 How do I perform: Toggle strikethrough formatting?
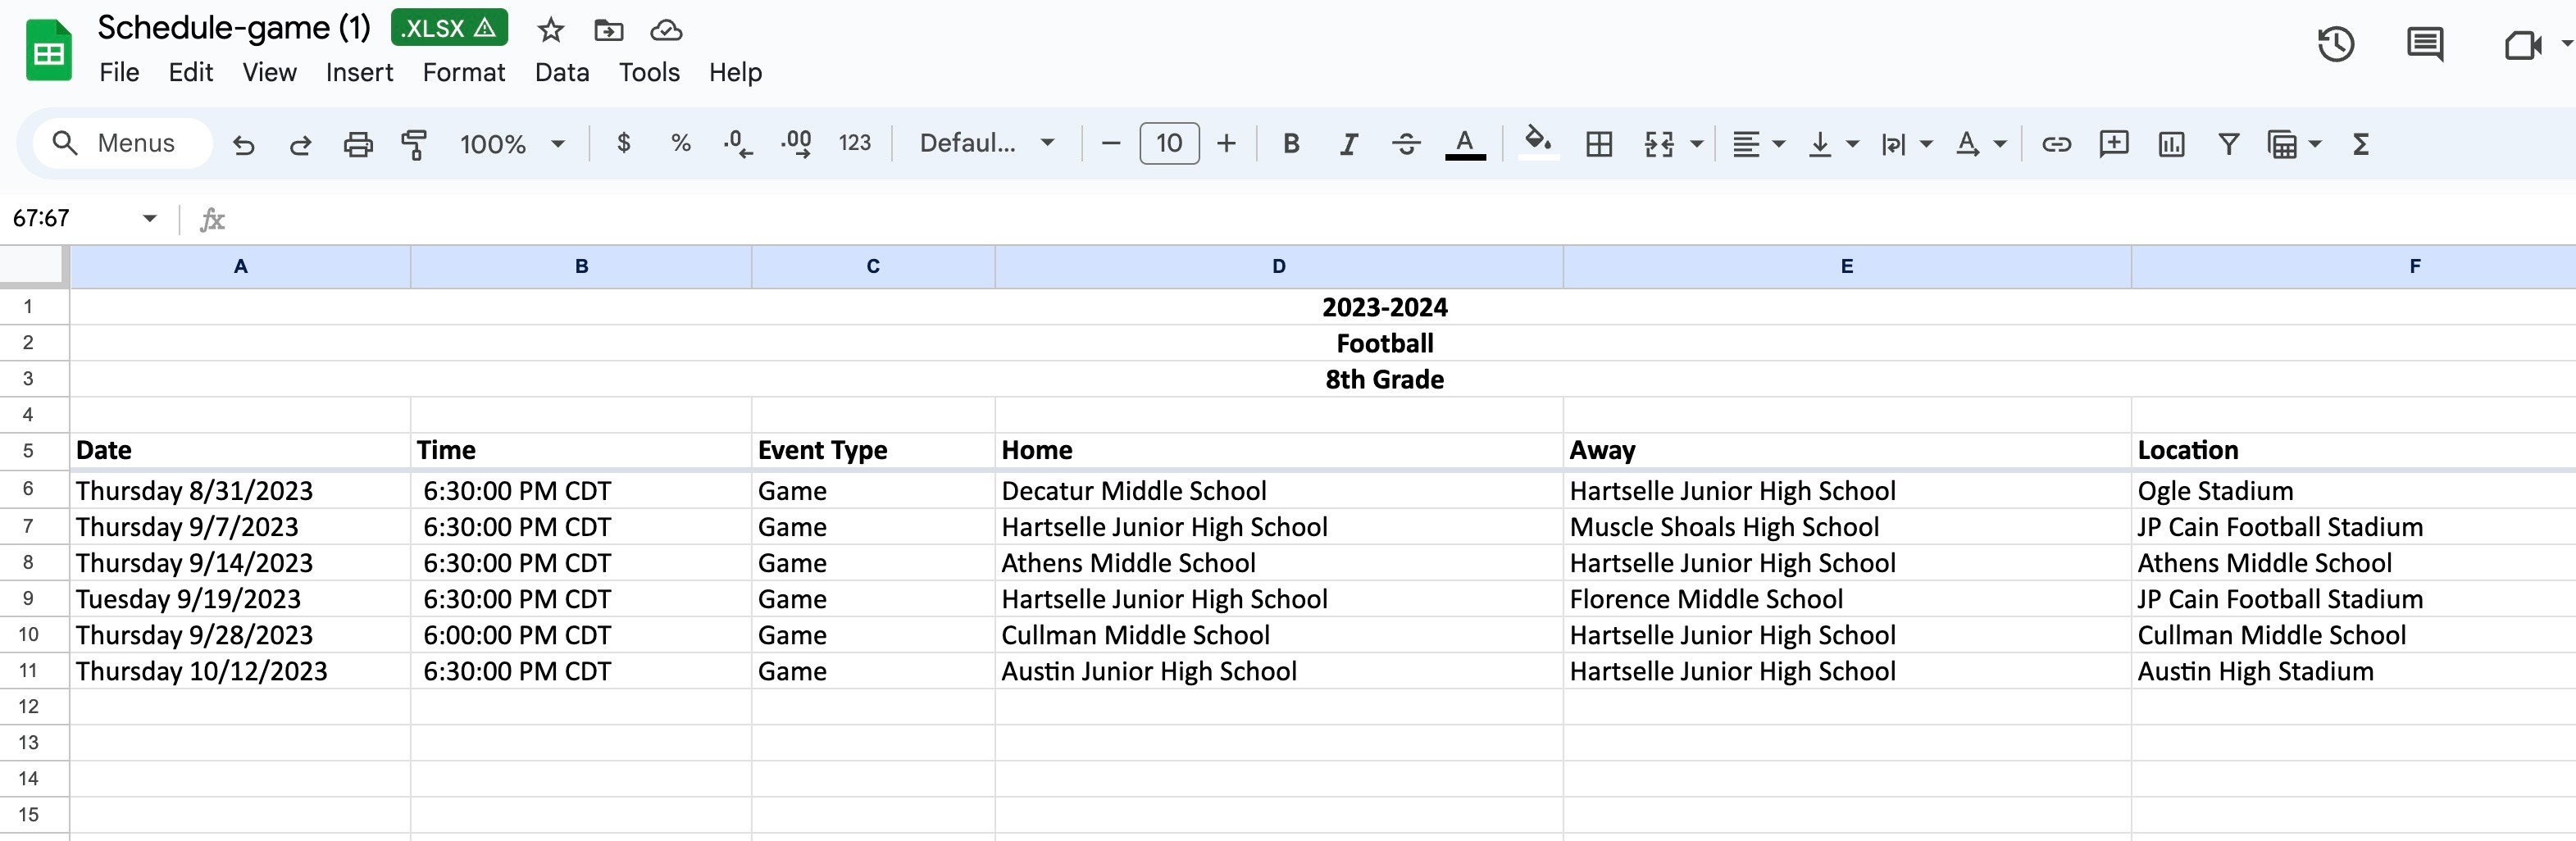[1406, 144]
